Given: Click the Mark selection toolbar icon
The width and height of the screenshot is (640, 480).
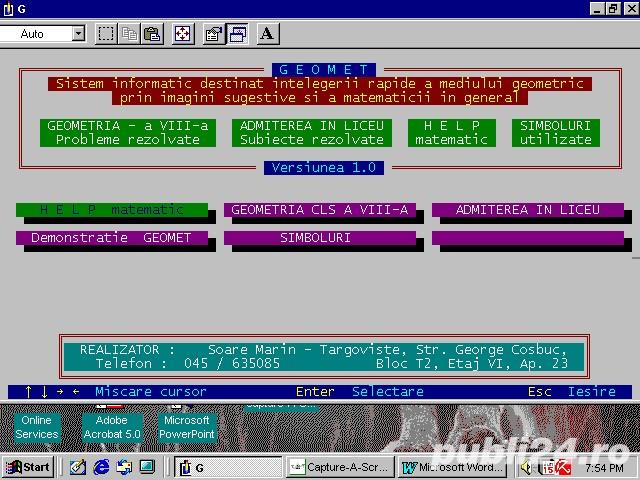Looking at the screenshot, I should click(106, 34).
